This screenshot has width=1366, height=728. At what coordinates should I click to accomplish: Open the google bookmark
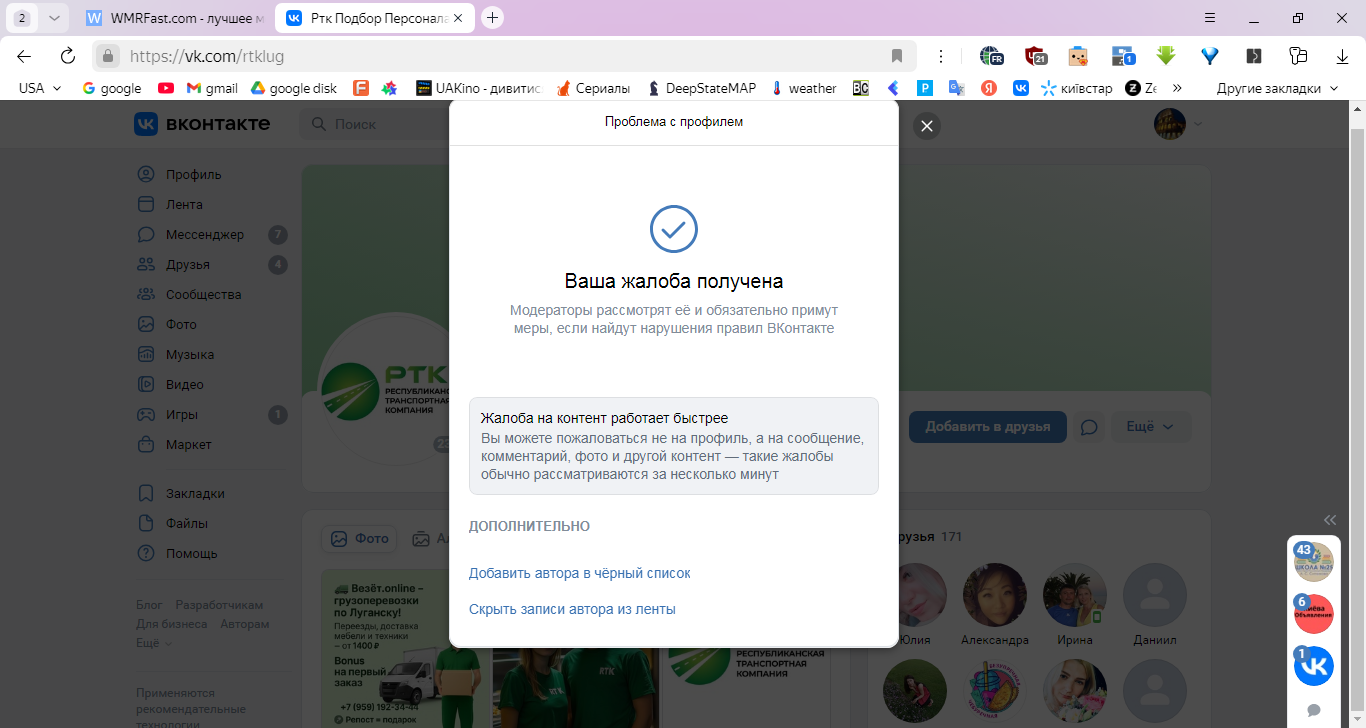click(x=111, y=88)
